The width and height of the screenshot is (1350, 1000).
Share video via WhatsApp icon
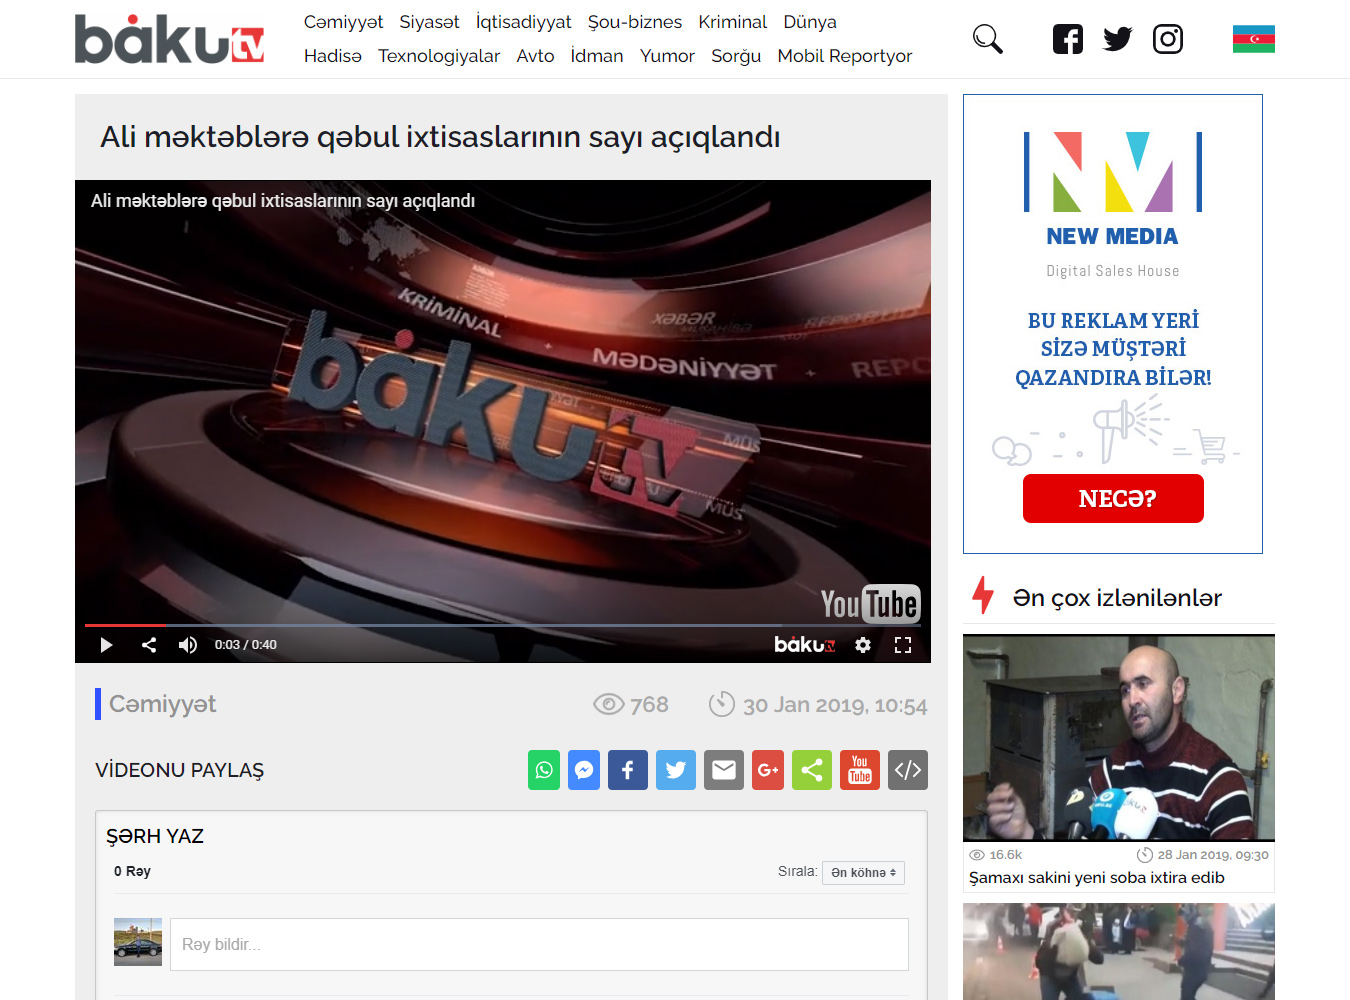coord(544,770)
